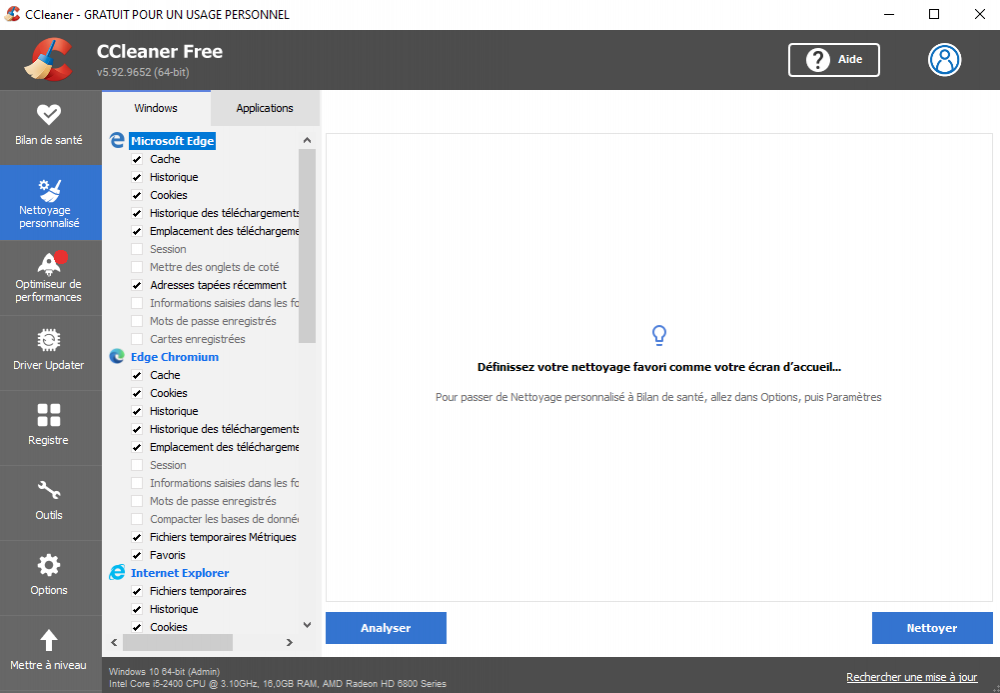The width and height of the screenshot is (1000, 693).
Task: Click the Nettoyer button
Action: pyautogui.click(x=932, y=628)
